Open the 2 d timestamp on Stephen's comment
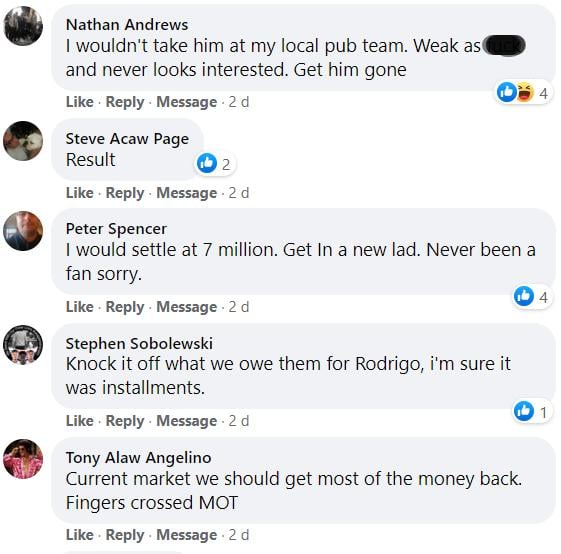 click(239, 421)
